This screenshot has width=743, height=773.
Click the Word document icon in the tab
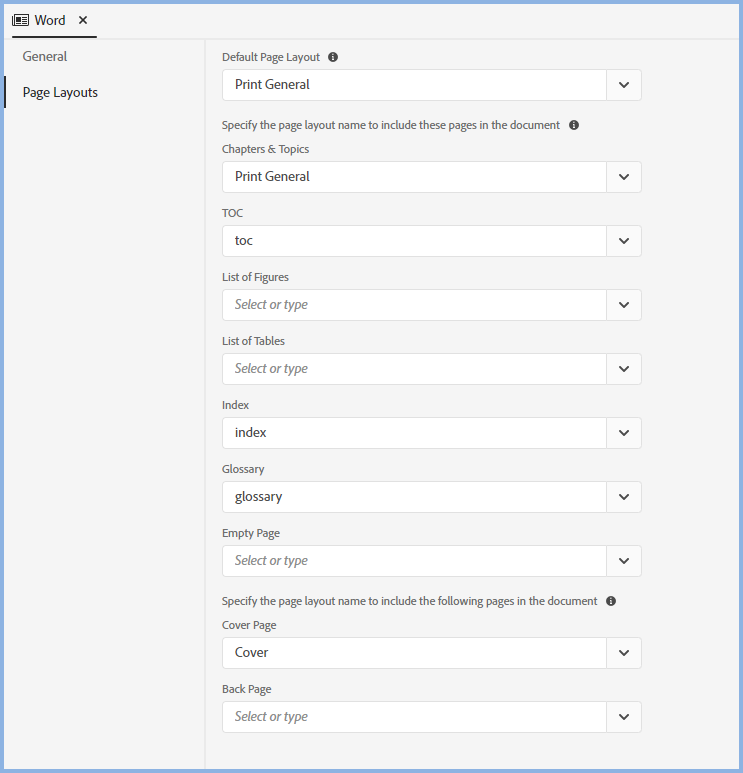(x=20, y=20)
